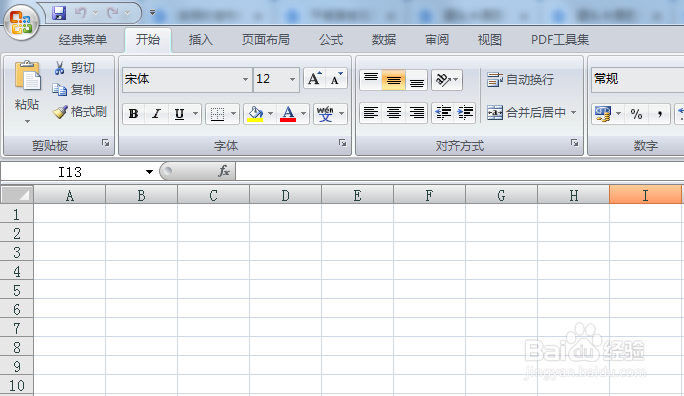This screenshot has width=684, height=396.
Task: Apply cell borders icon
Action: [x=217, y=114]
